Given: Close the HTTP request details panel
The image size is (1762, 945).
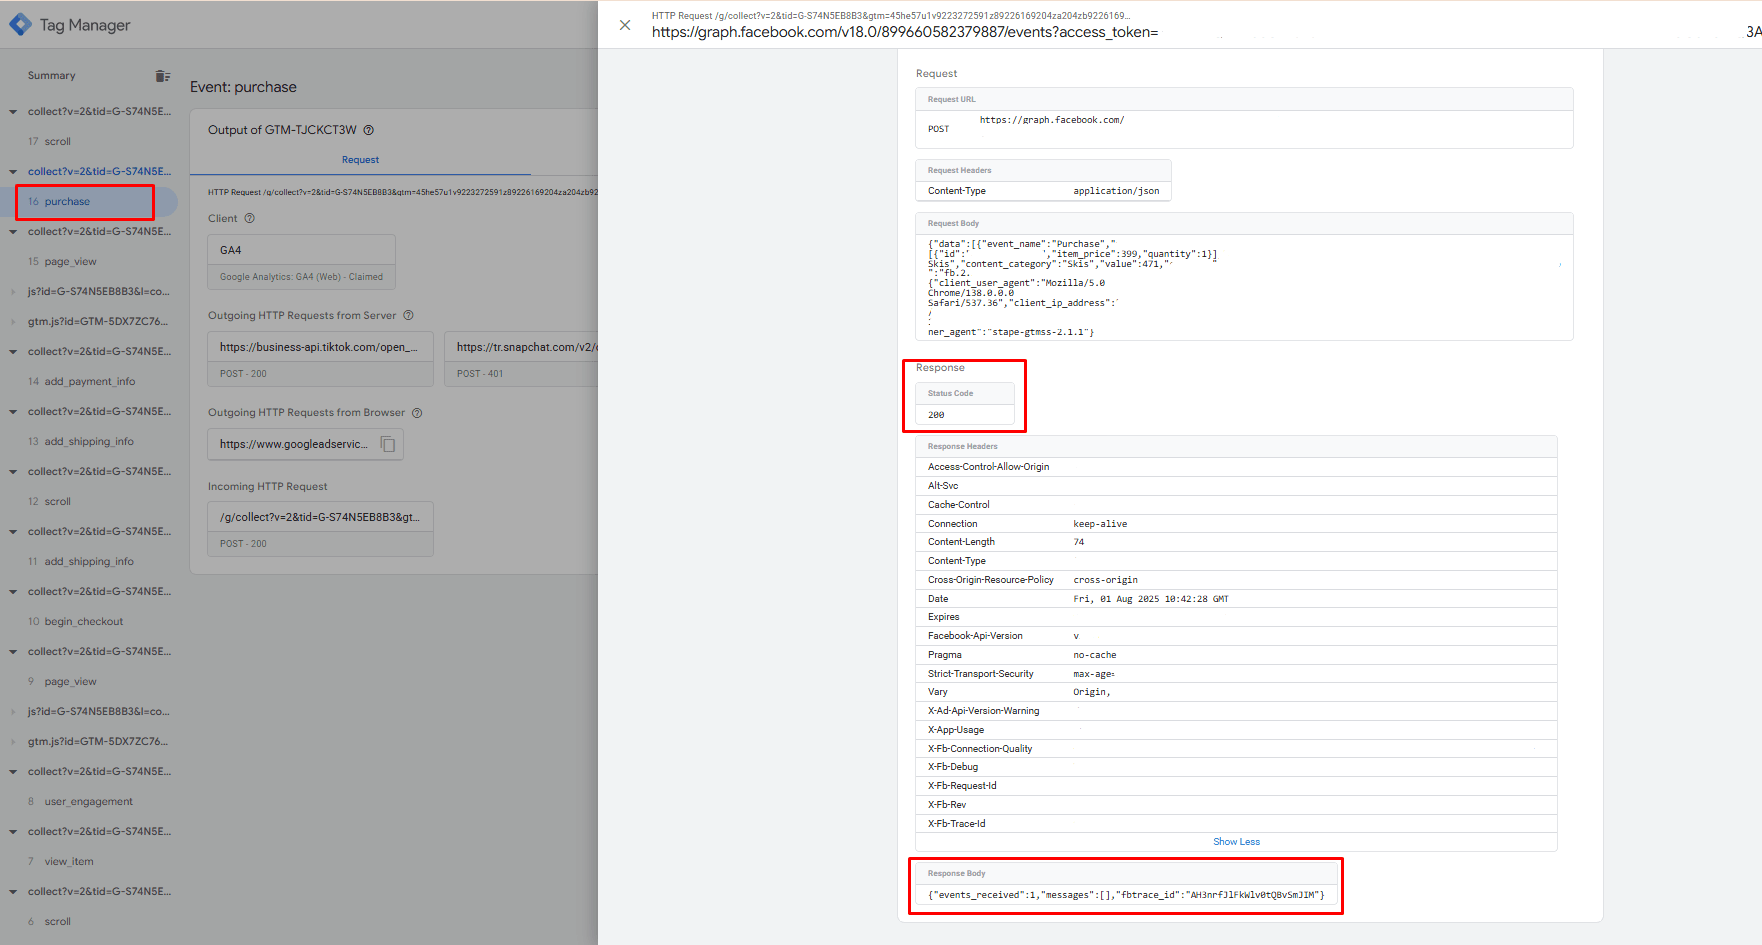Looking at the screenshot, I should [x=625, y=25].
